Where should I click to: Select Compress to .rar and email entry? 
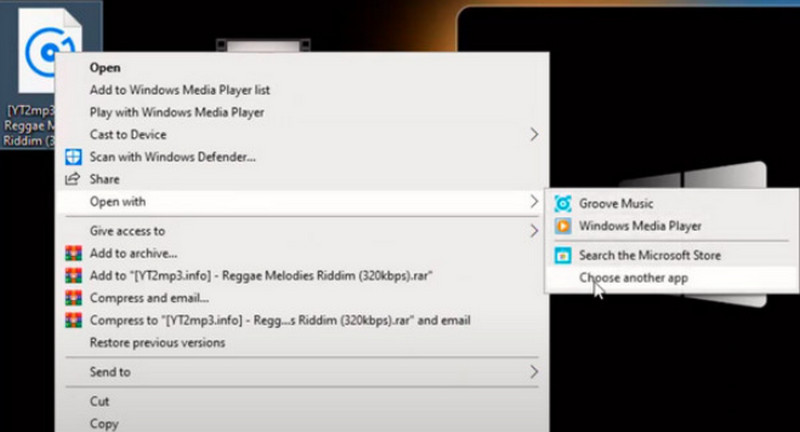302,320
